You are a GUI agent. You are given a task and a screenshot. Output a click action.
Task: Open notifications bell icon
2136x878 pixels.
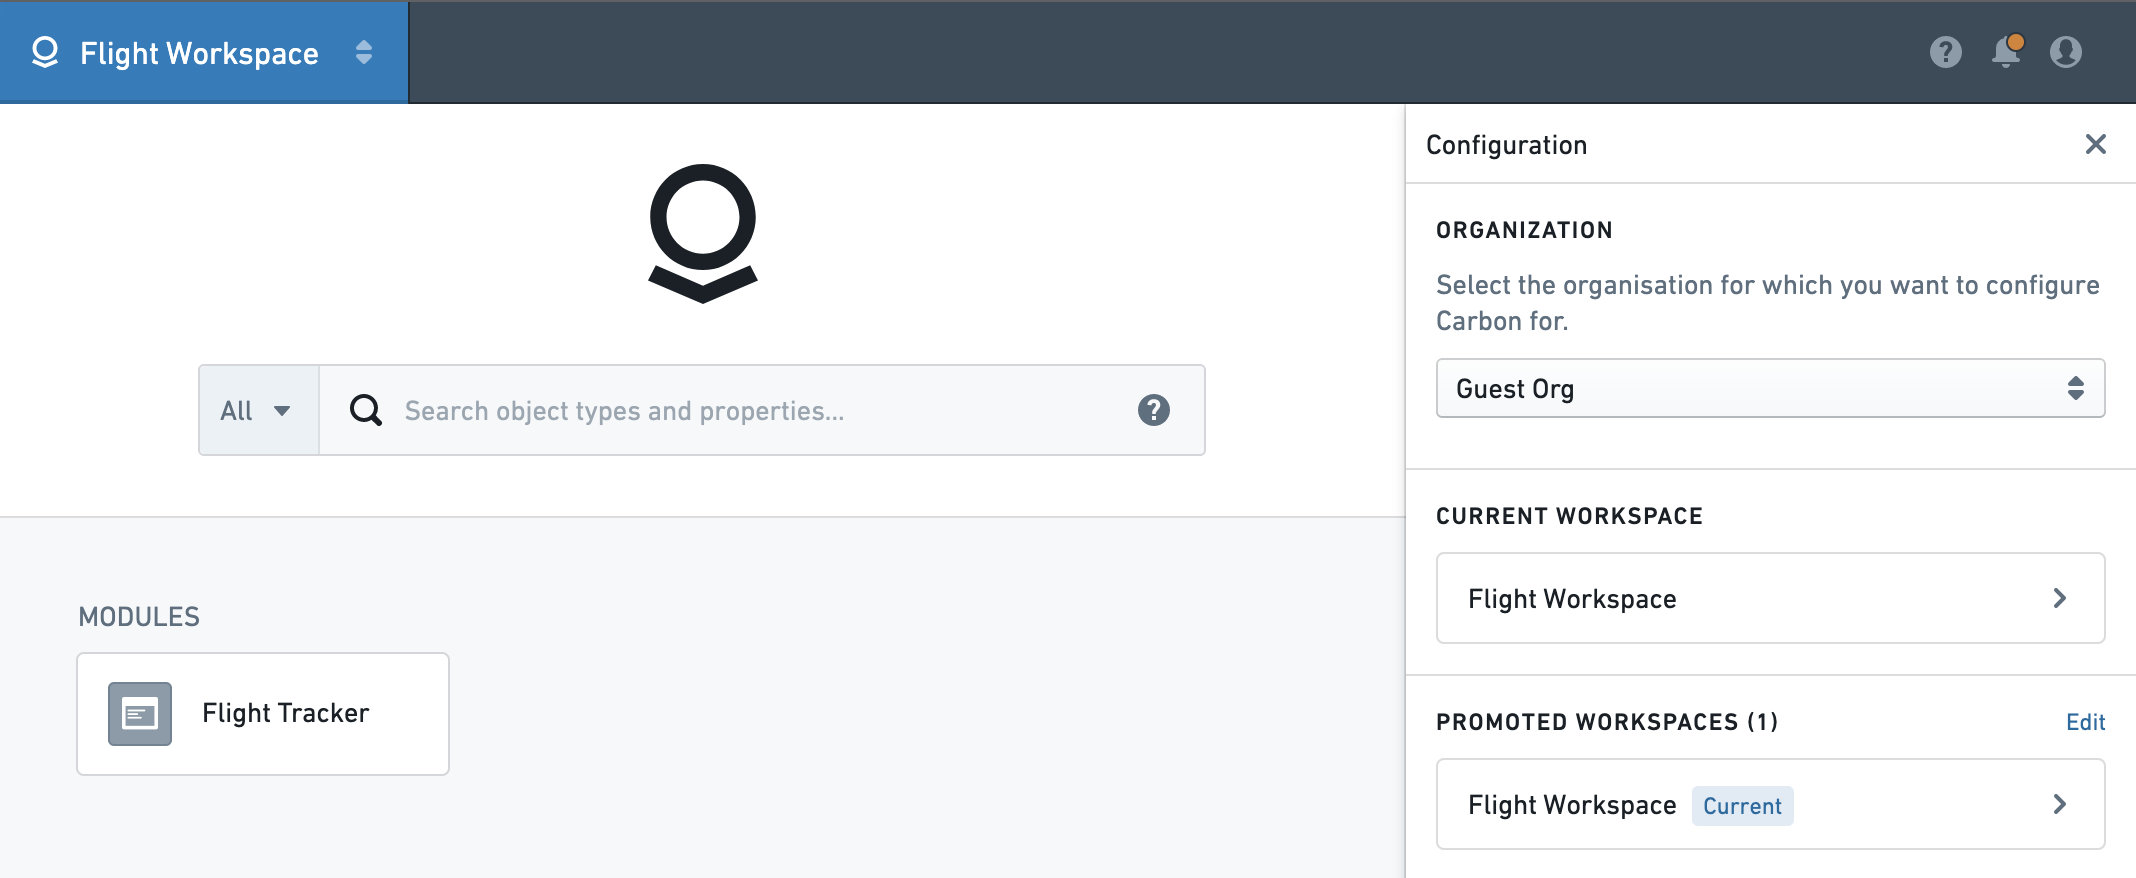coord(2006,51)
